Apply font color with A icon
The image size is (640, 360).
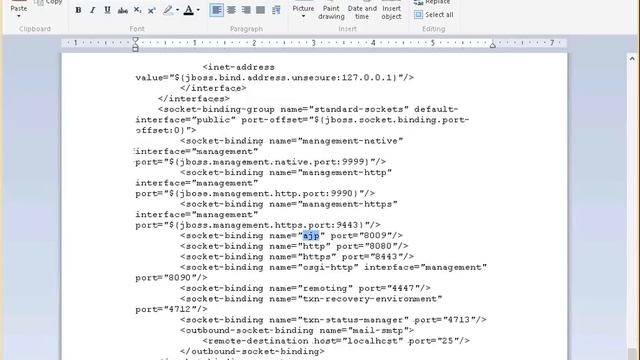tap(189, 10)
